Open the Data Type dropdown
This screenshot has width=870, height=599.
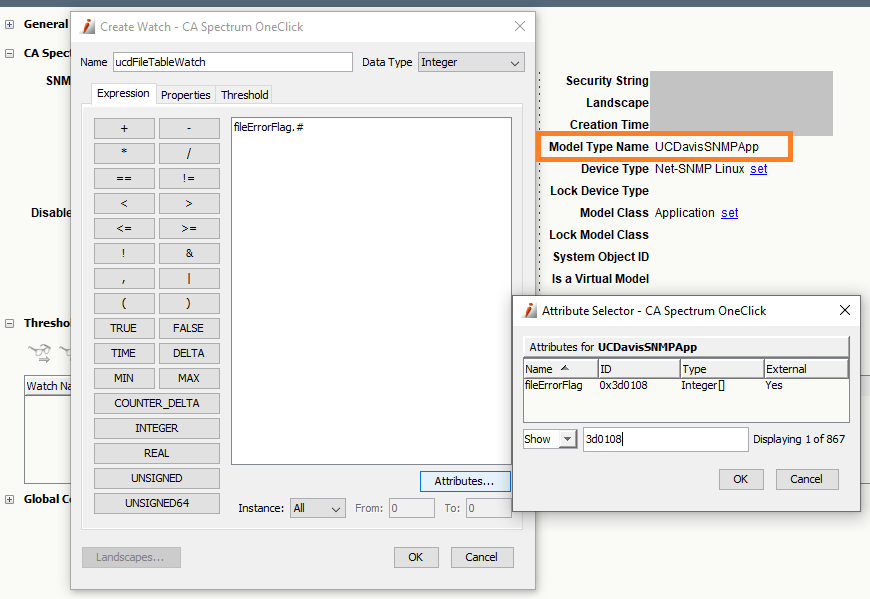471,62
